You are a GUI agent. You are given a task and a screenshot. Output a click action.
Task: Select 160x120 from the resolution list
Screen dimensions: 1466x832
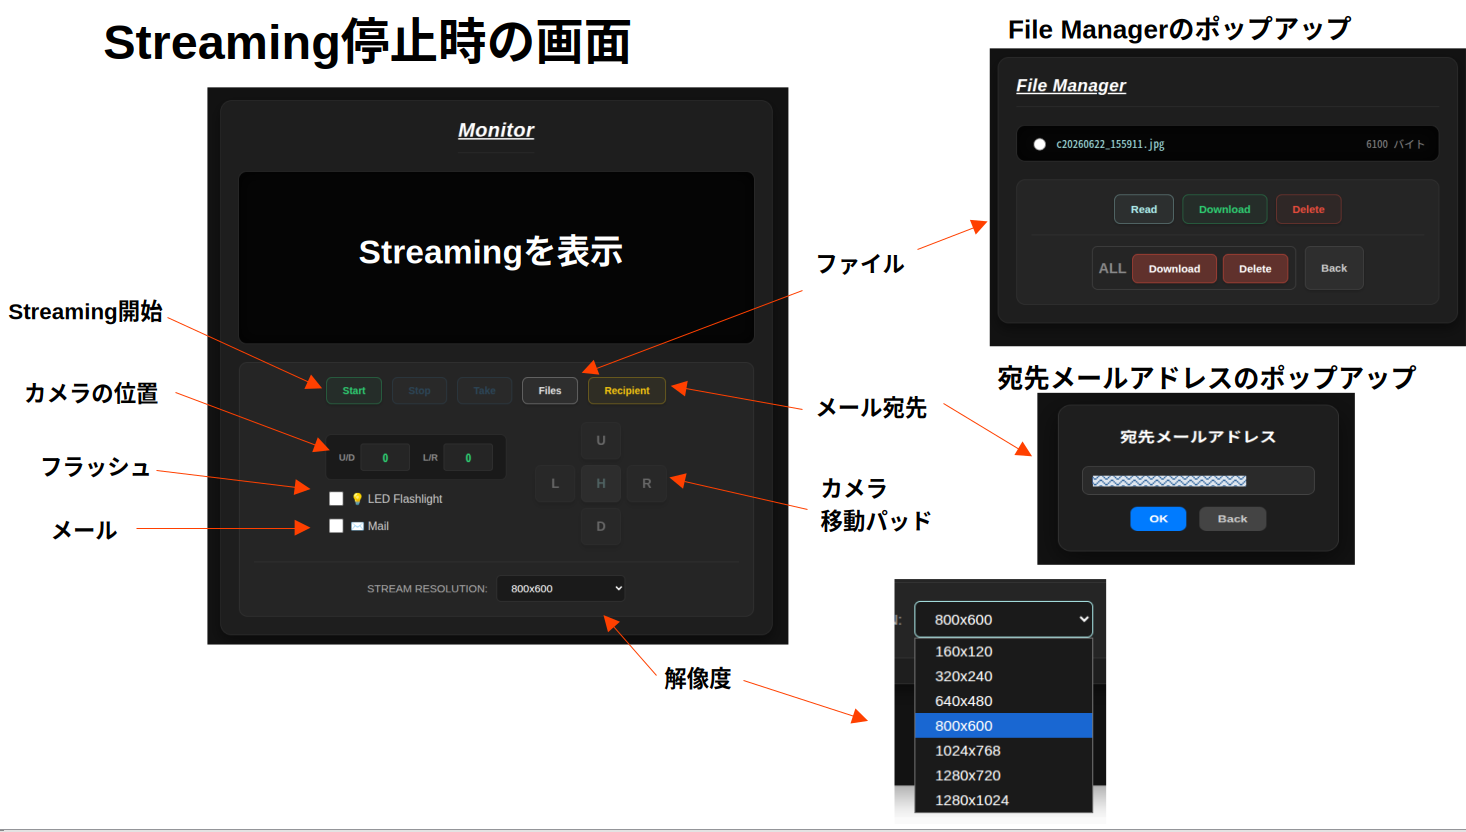coord(1003,651)
